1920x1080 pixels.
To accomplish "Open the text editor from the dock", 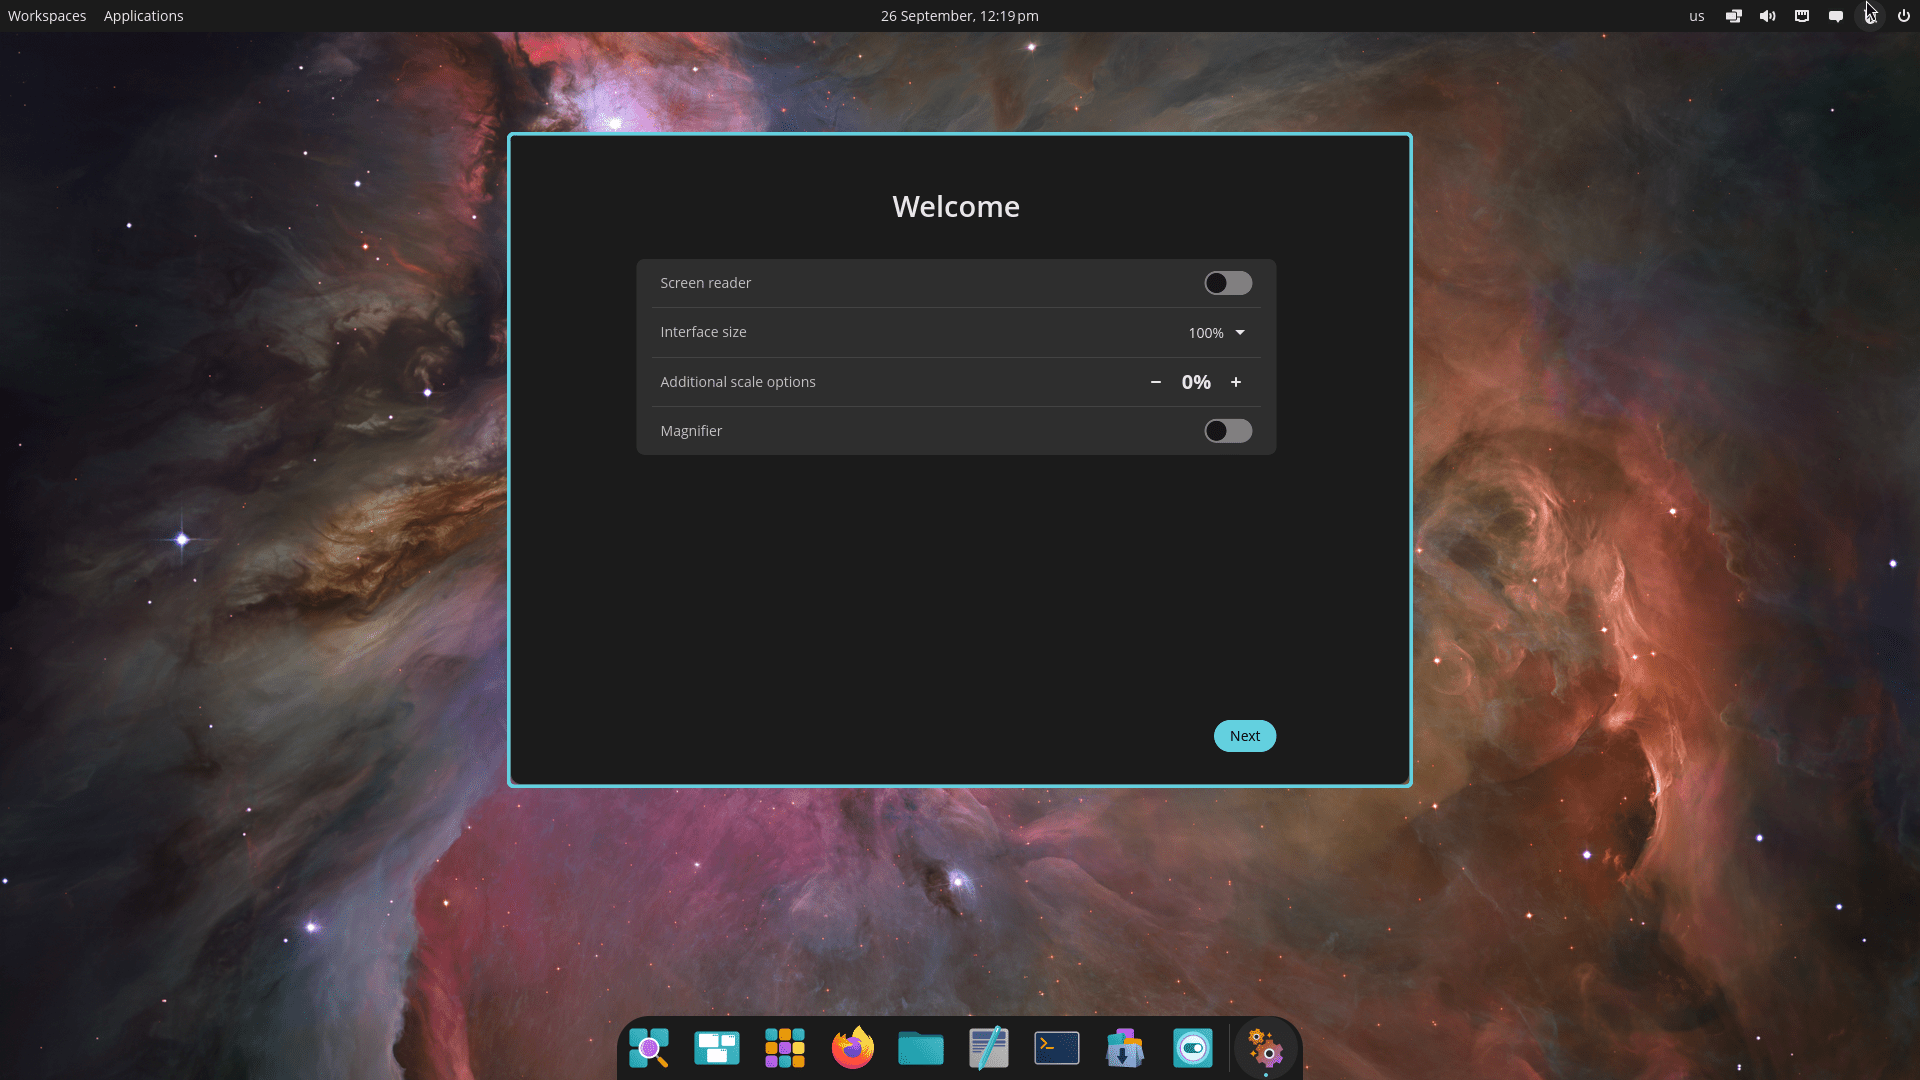I will point(988,1048).
